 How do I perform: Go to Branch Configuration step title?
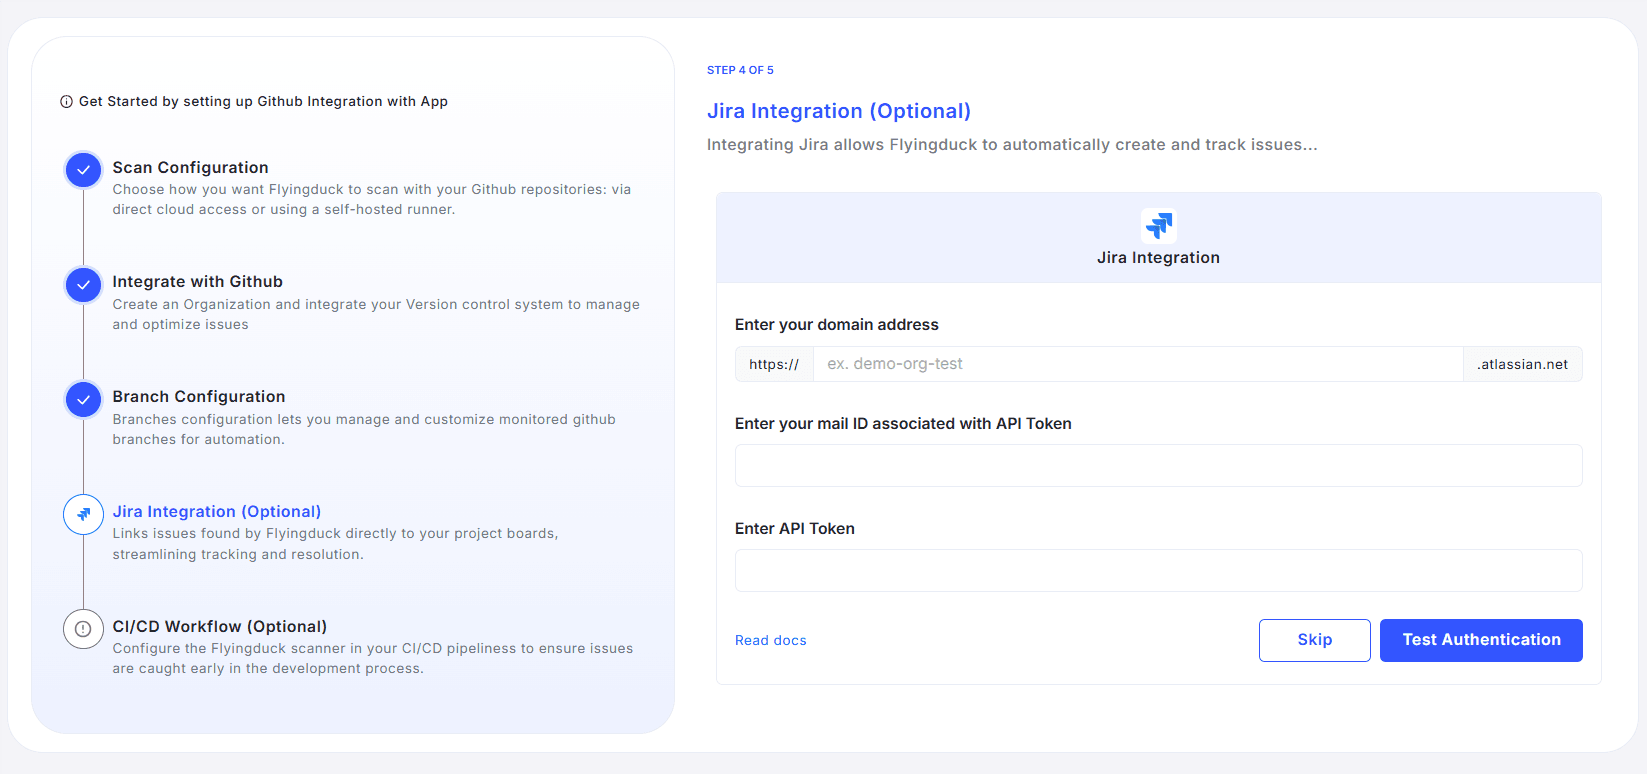198,397
